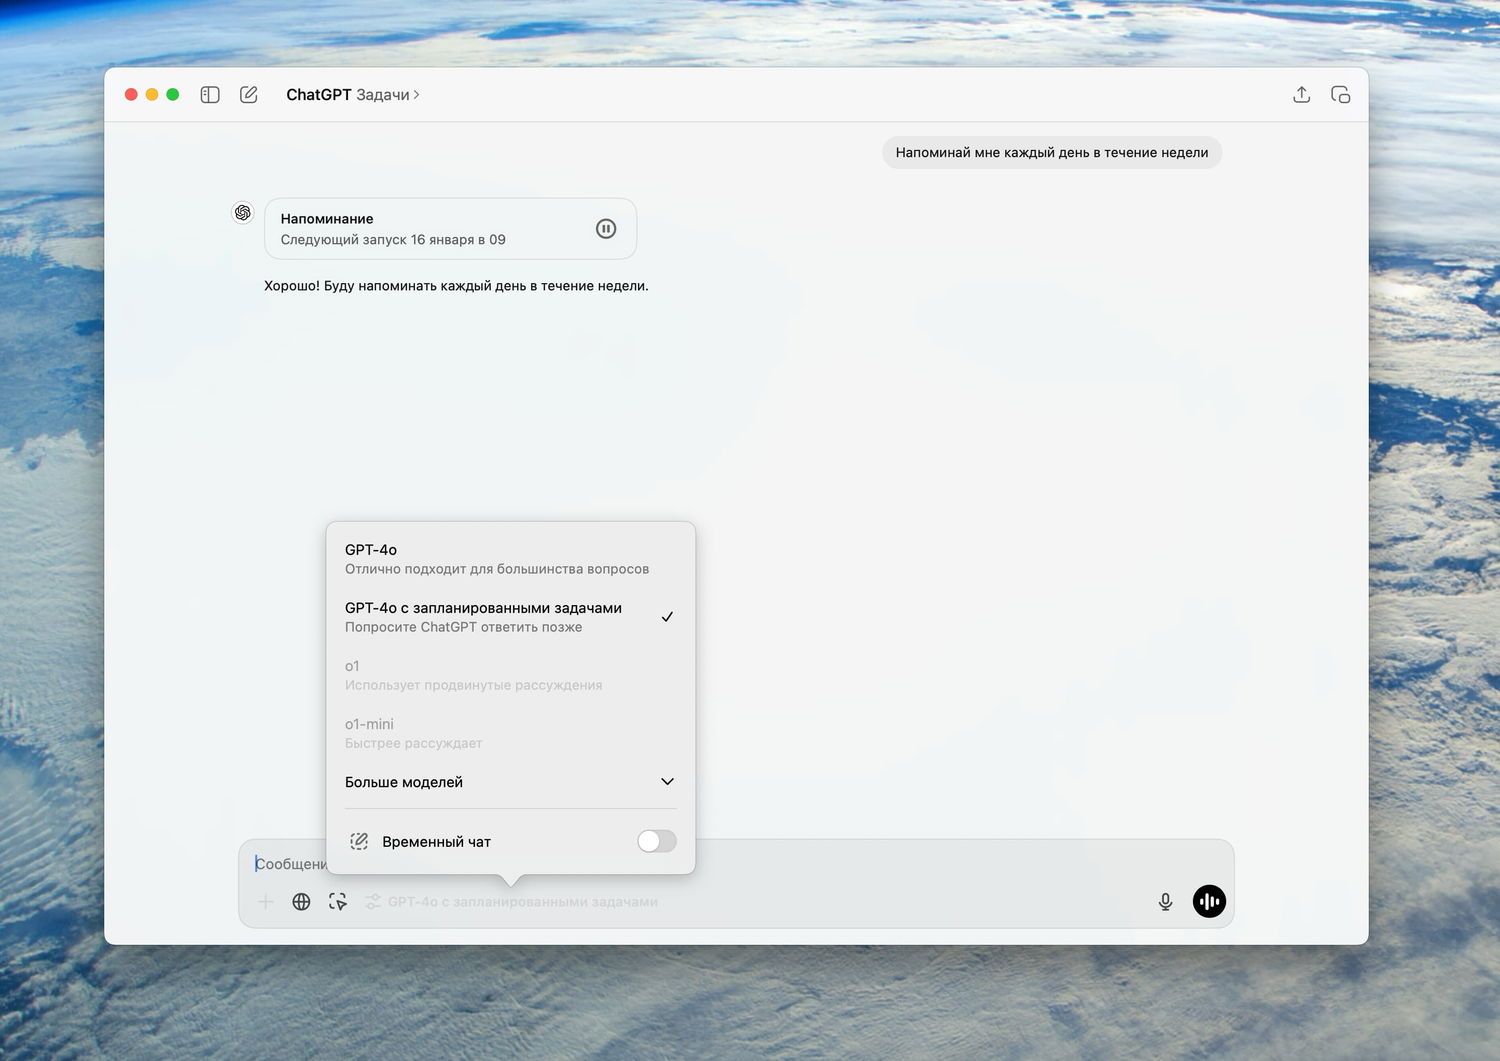
Task: Toggle the Временный чат switch
Action: click(657, 842)
